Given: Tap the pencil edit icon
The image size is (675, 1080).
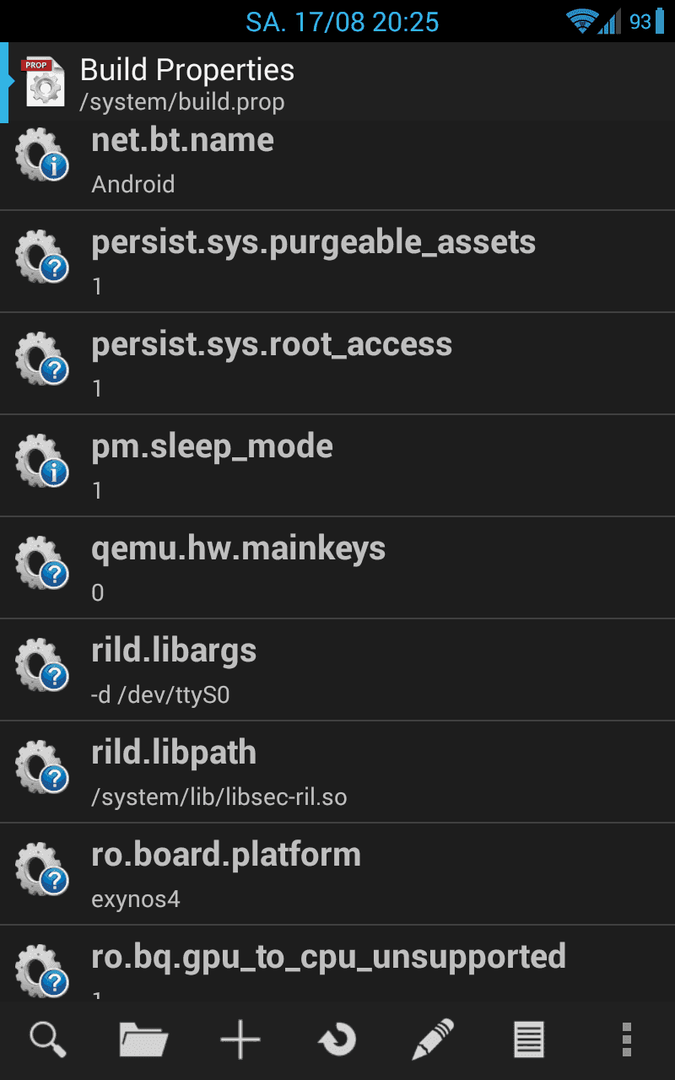Looking at the screenshot, I should pos(433,1039).
